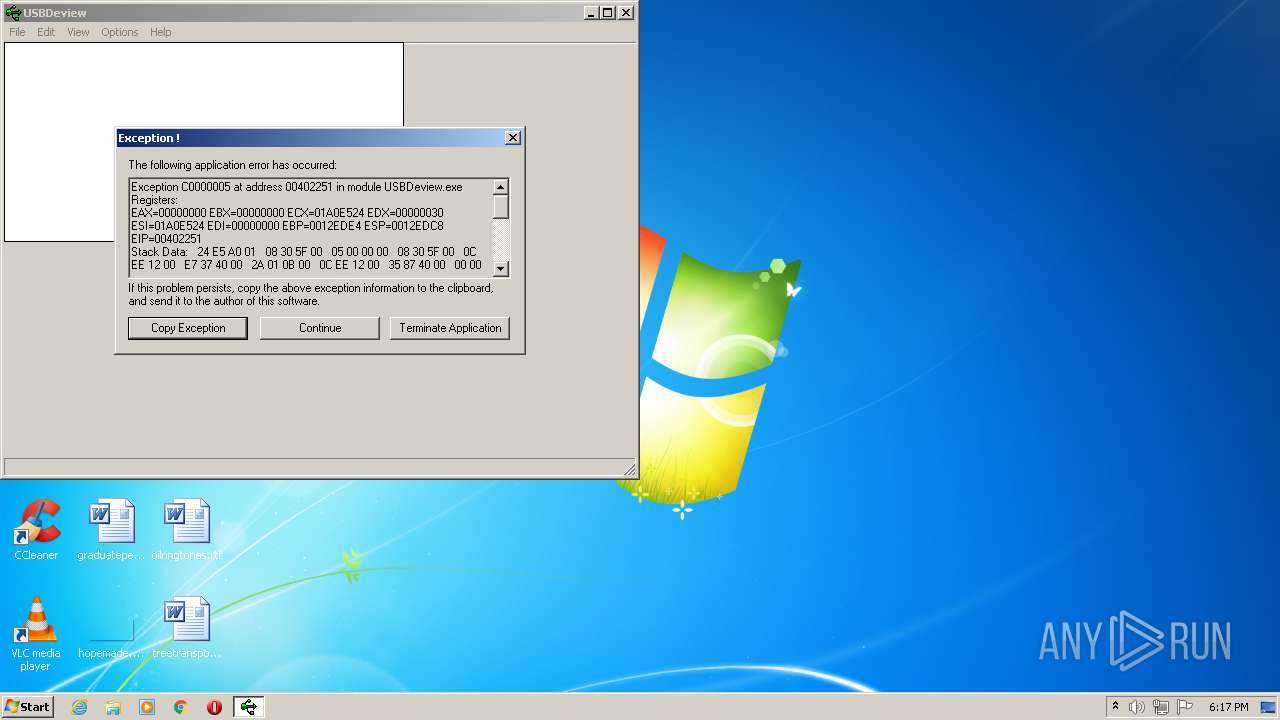Open the File menu in USBDeview

click(17, 32)
